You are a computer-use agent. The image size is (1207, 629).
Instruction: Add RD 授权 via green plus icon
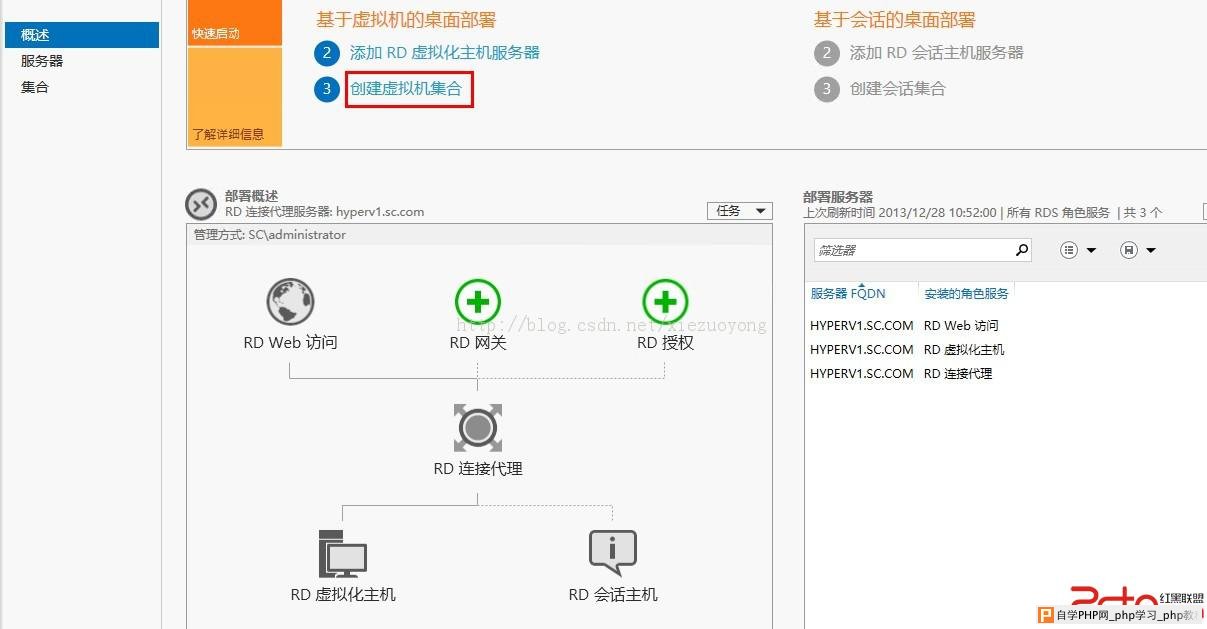tap(665, 301)
